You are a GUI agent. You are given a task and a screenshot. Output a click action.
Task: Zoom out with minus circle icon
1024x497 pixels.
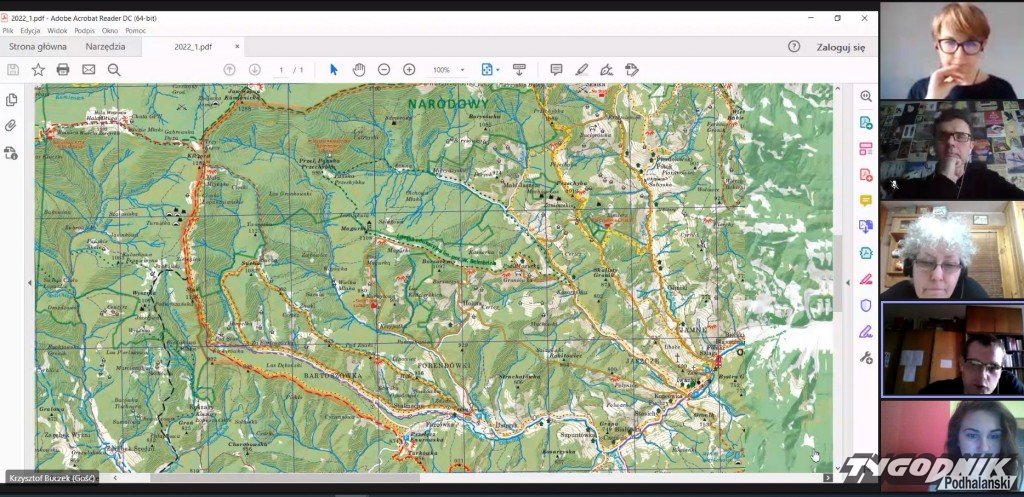[384, 70]
